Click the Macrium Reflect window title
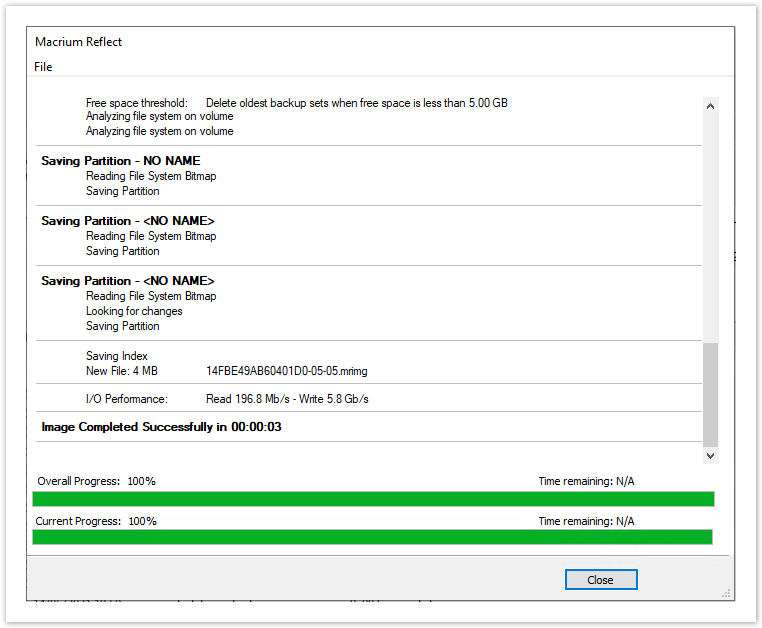 click(78, 42)
